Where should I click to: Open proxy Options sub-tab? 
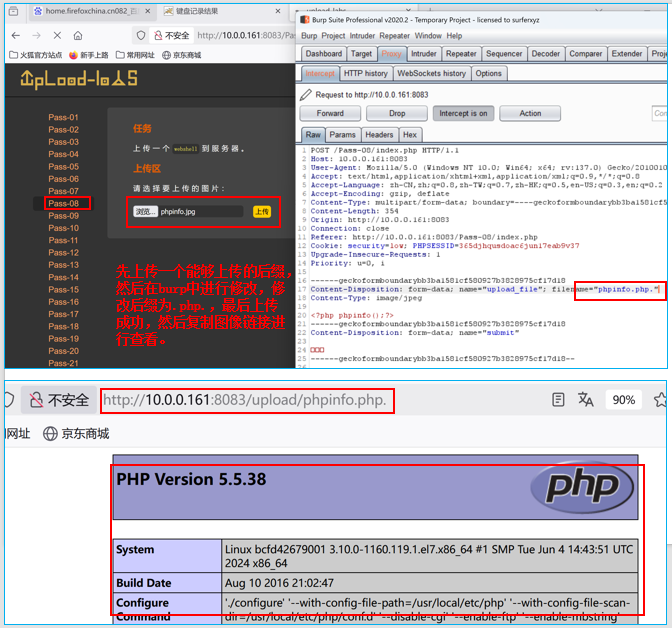coord(488,74)
